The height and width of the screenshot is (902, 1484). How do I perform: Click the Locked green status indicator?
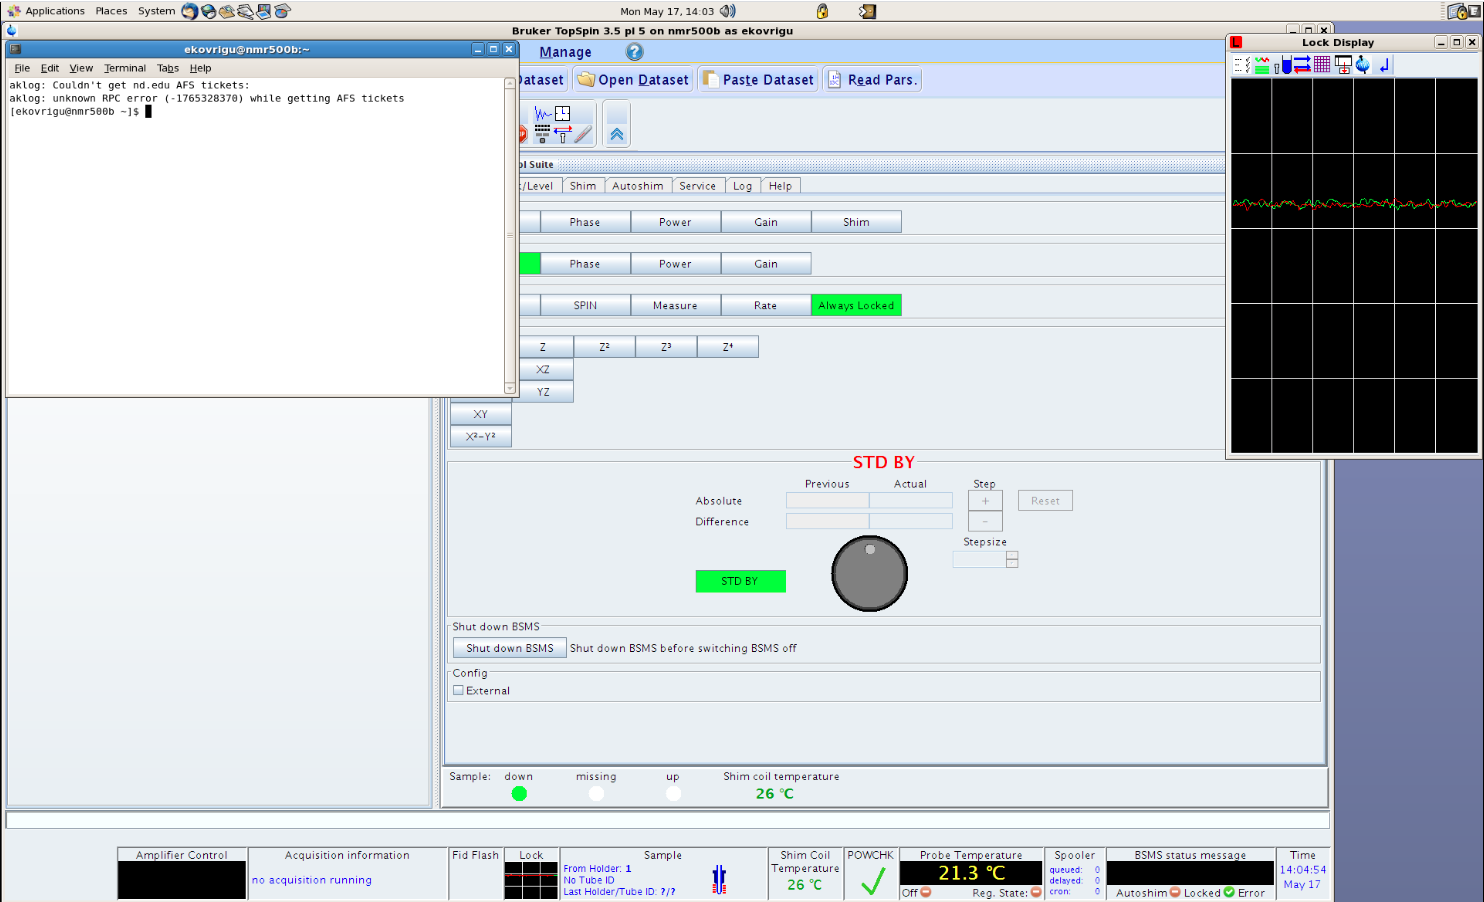coord(1229,893)
